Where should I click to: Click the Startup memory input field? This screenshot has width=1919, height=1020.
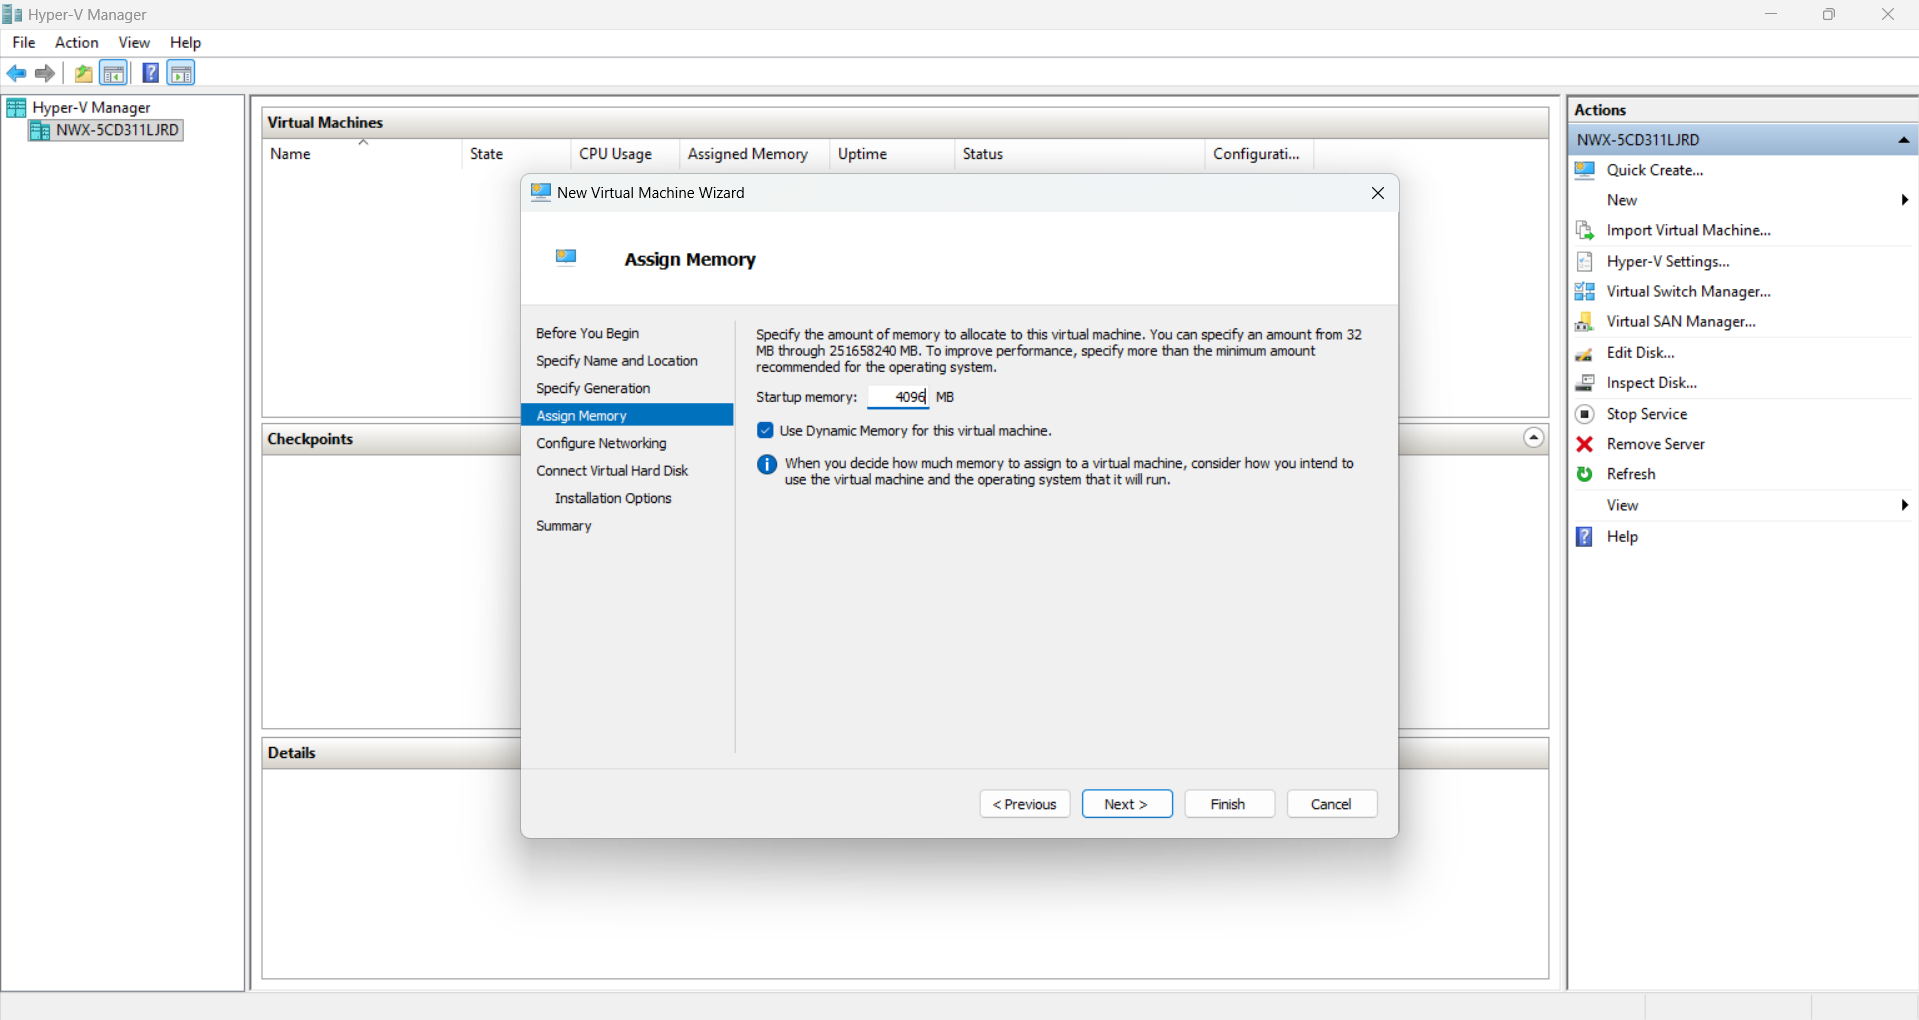pyautogui.click(x=898, y=397)
